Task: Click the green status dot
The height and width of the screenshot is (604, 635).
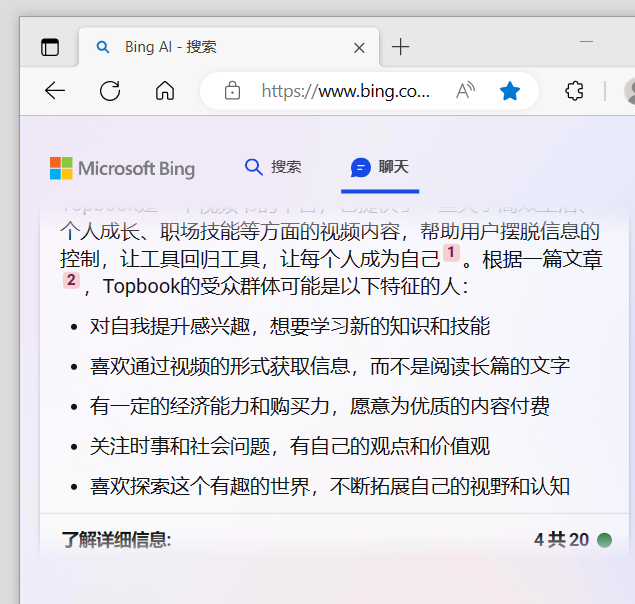Action: coord(604,540)
